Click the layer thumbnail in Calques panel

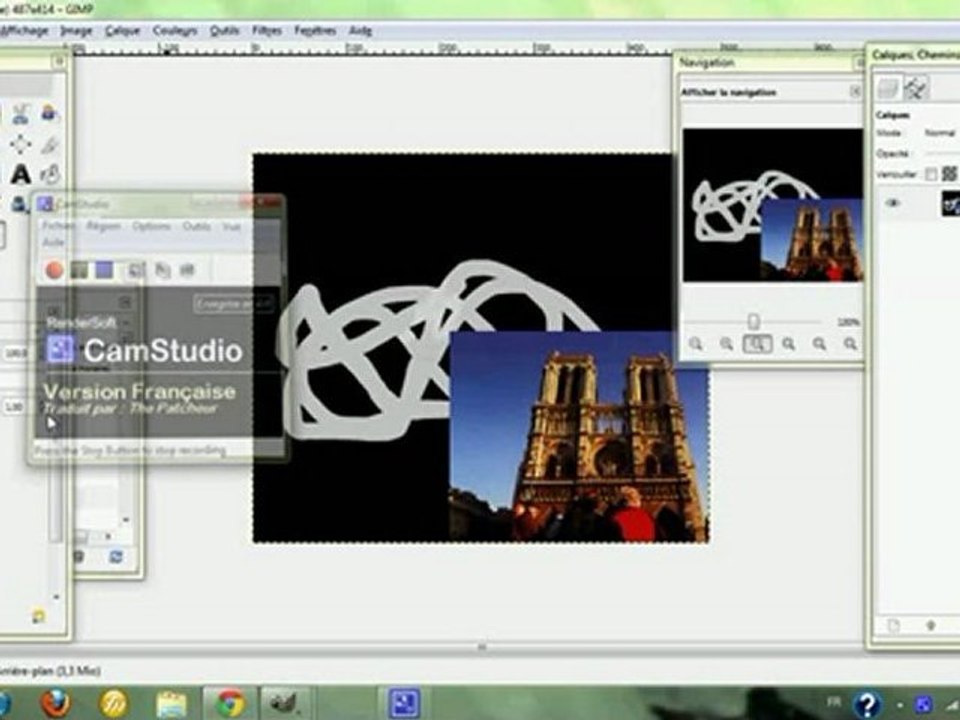pos(951,204)
